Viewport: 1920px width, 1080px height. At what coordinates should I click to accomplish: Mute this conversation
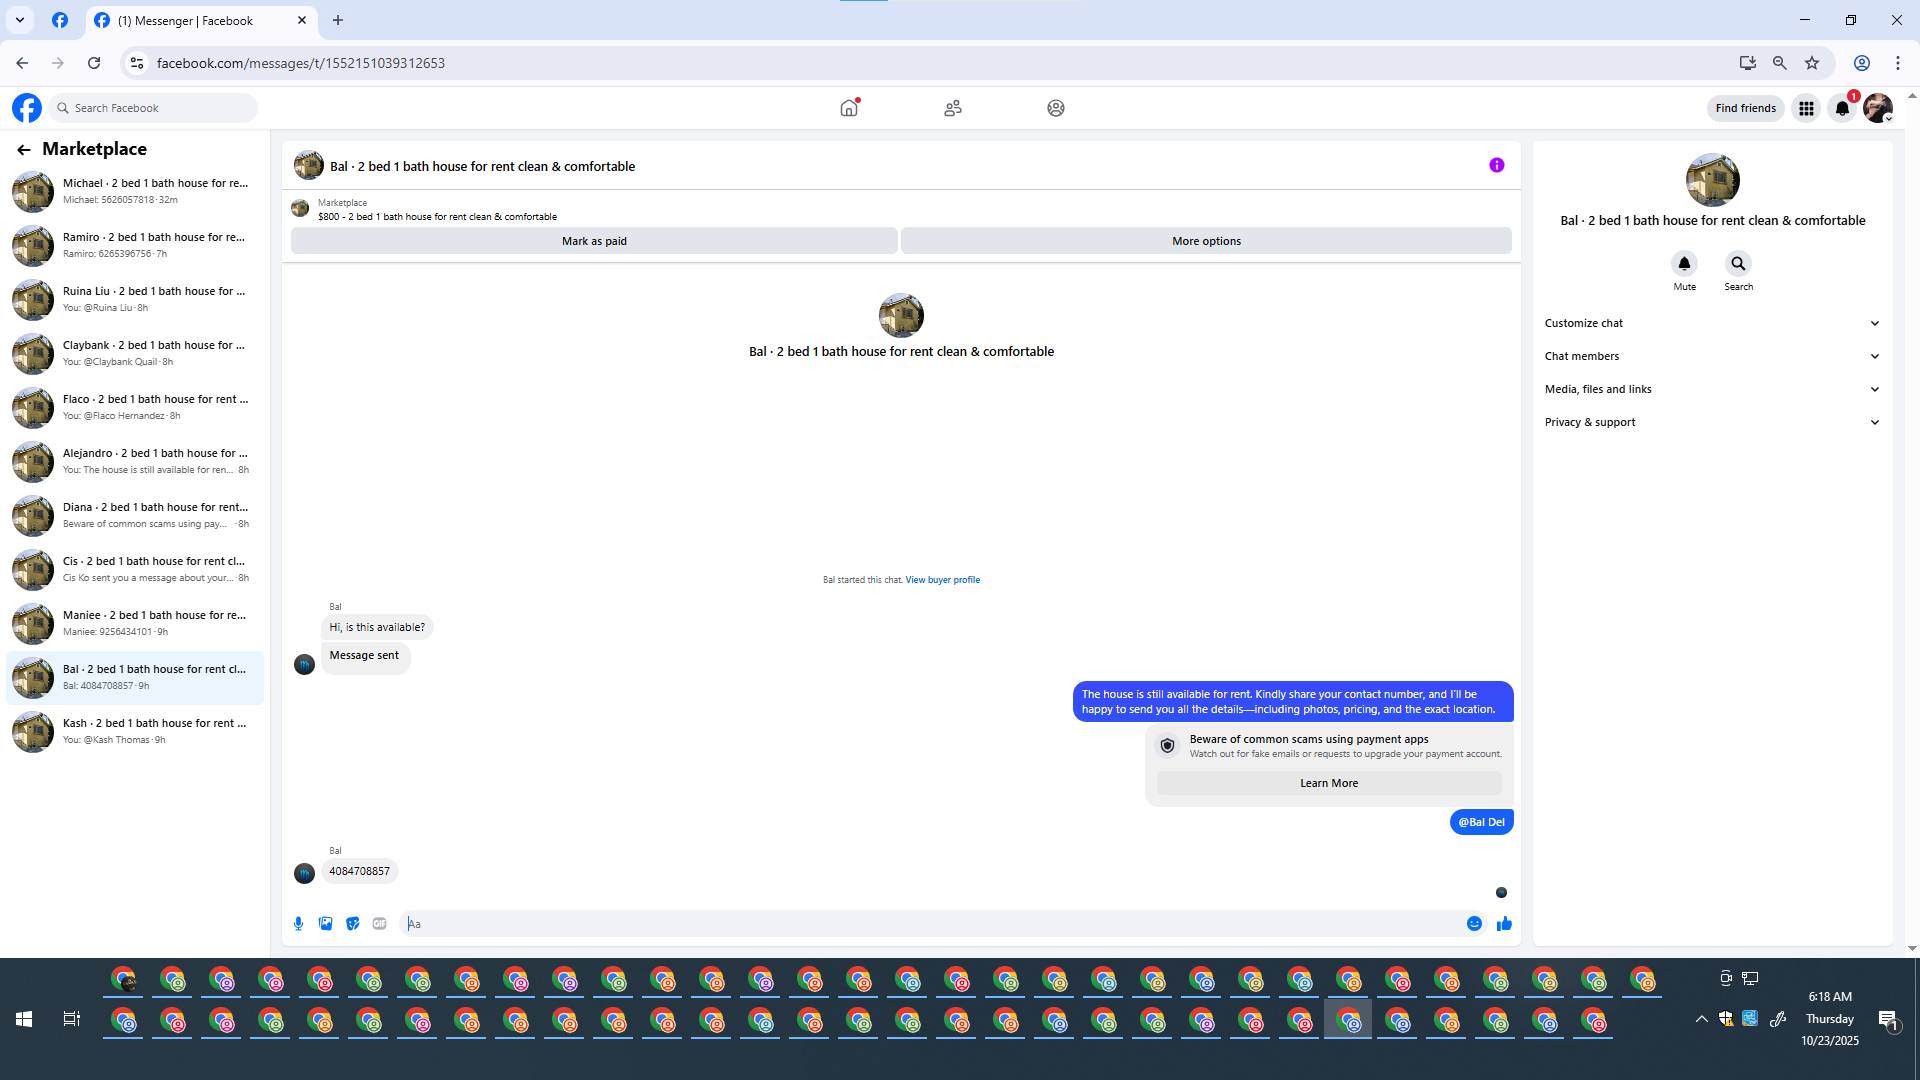click(1684, 264)
